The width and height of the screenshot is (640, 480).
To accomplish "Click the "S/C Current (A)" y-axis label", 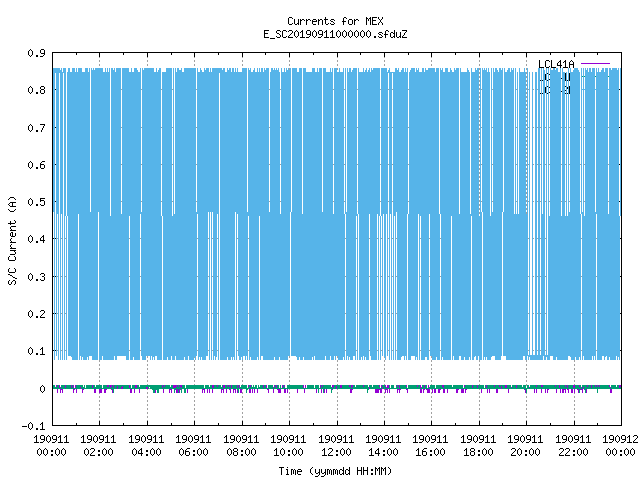I will pyautogui.click(x=12, y=241).
